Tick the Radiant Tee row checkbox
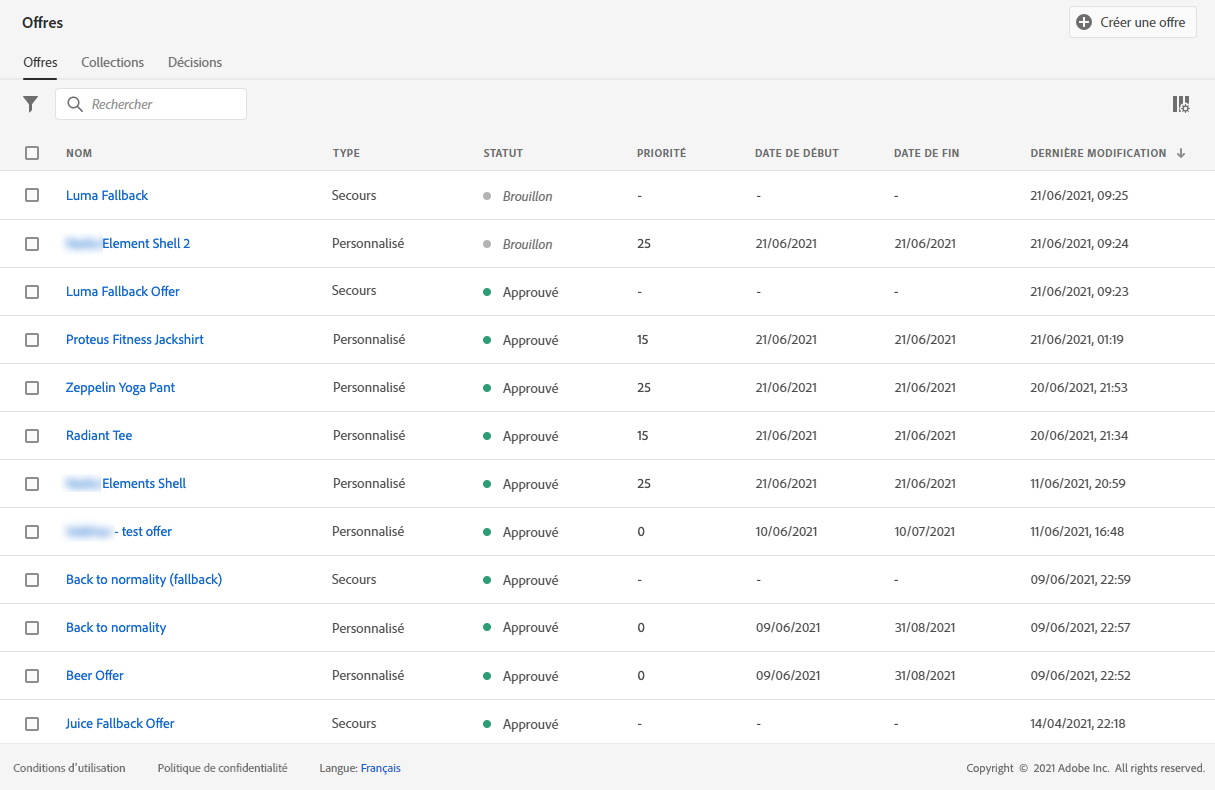1215x790 pixels. click(x=32, y=436)
